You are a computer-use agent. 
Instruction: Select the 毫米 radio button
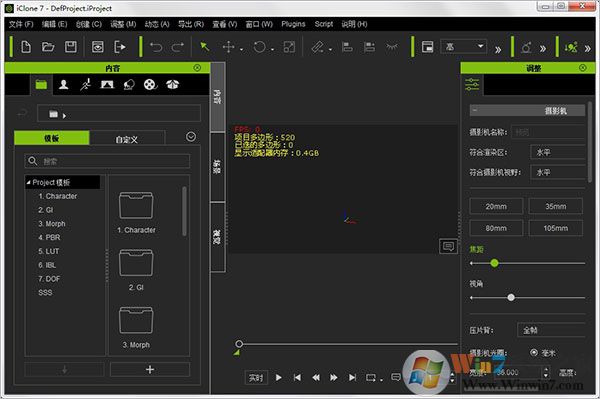pyautogui.click(x=534, y=352)
